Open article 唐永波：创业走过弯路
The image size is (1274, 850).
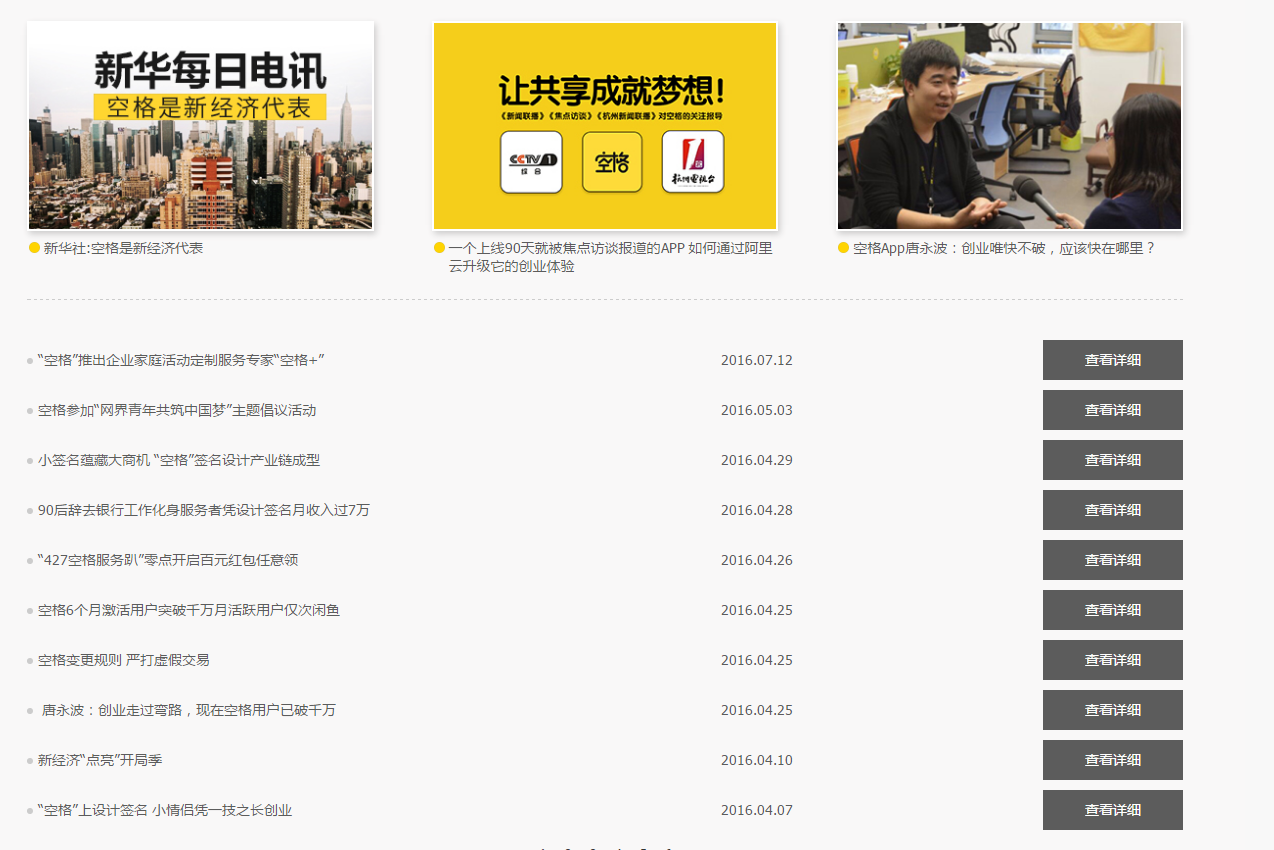click(189, 710)
